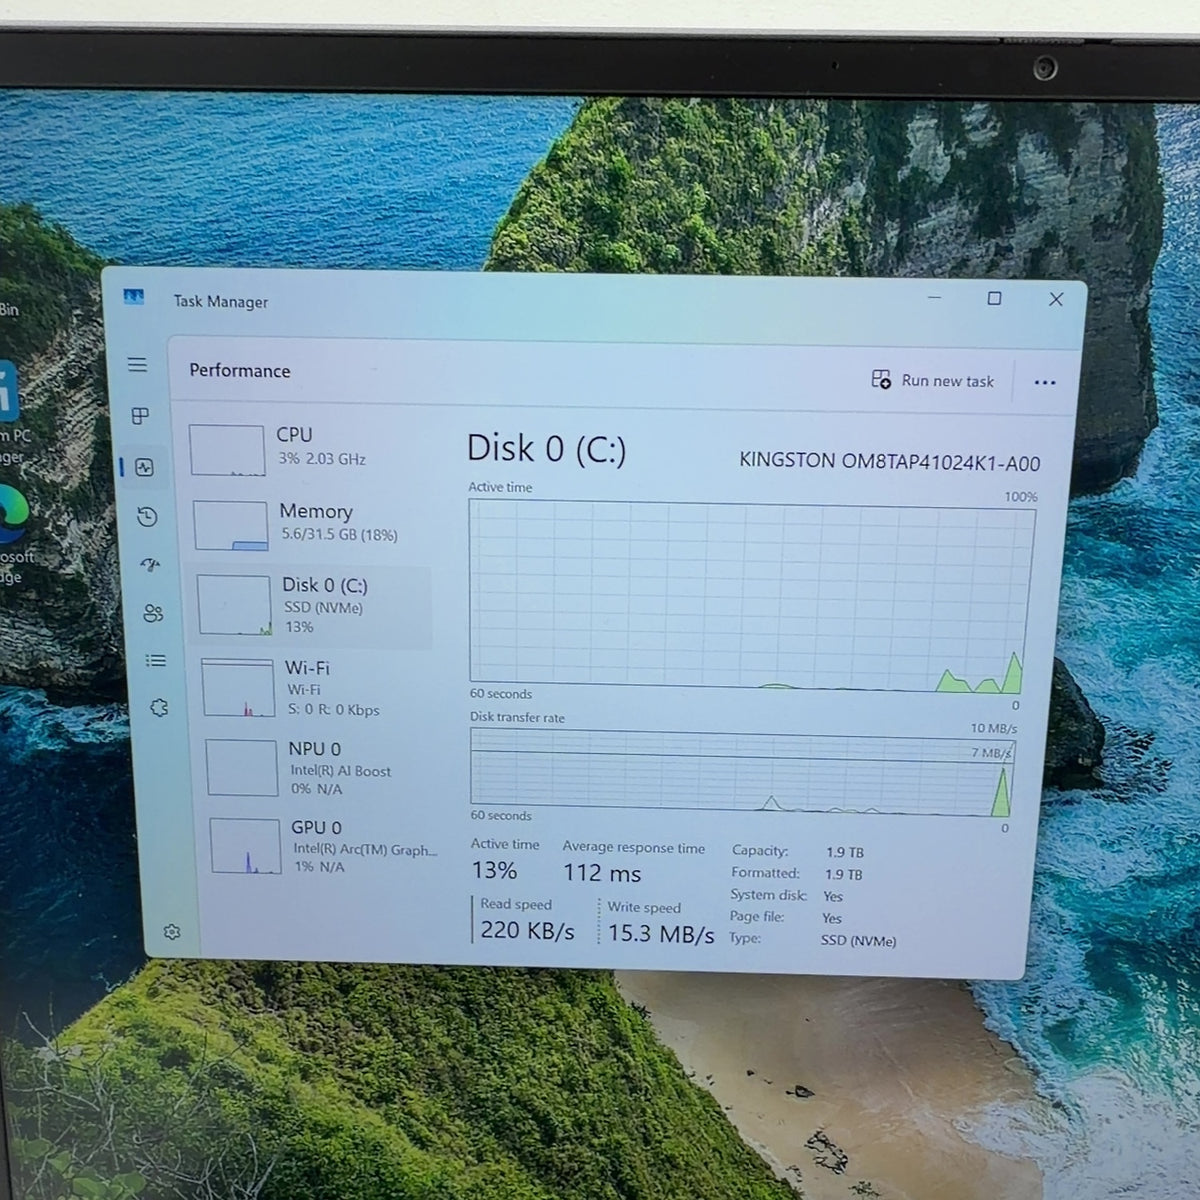Select the Disk 0 (C:) performance entry
The width and height of the screenshot is (1200, 1200).
312,606
